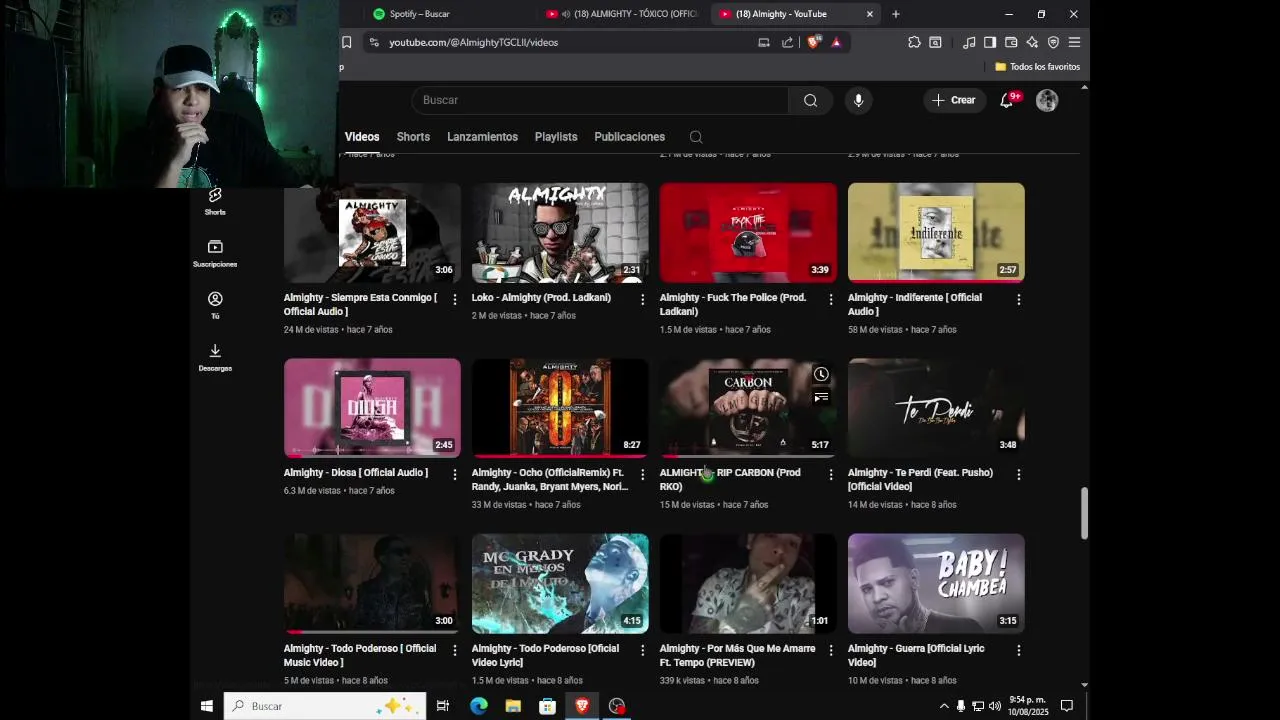Open a new browser tab

[x=895, y=14]
